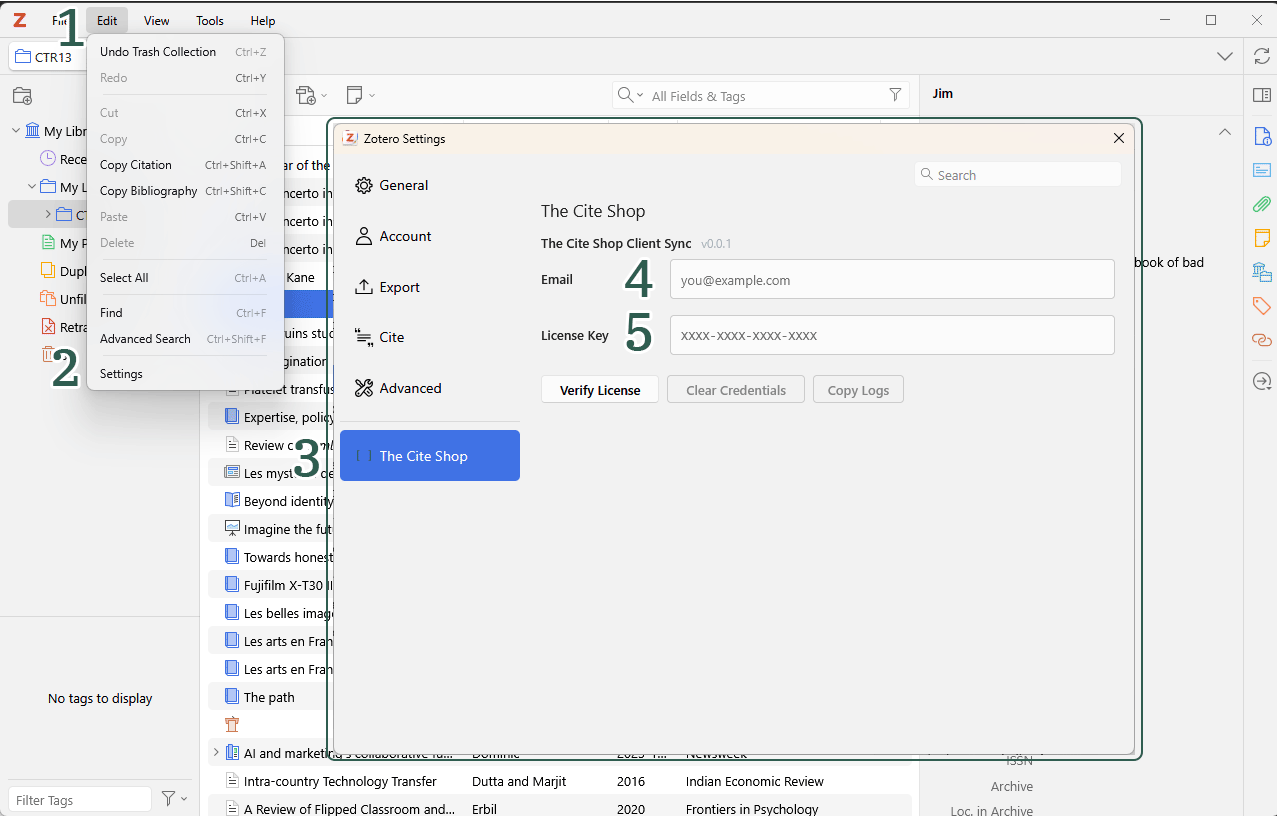The image size is (1277, 816).
Task: Click the filter funnel in search box
Action: pyautogui.click(x=895, y=95)
